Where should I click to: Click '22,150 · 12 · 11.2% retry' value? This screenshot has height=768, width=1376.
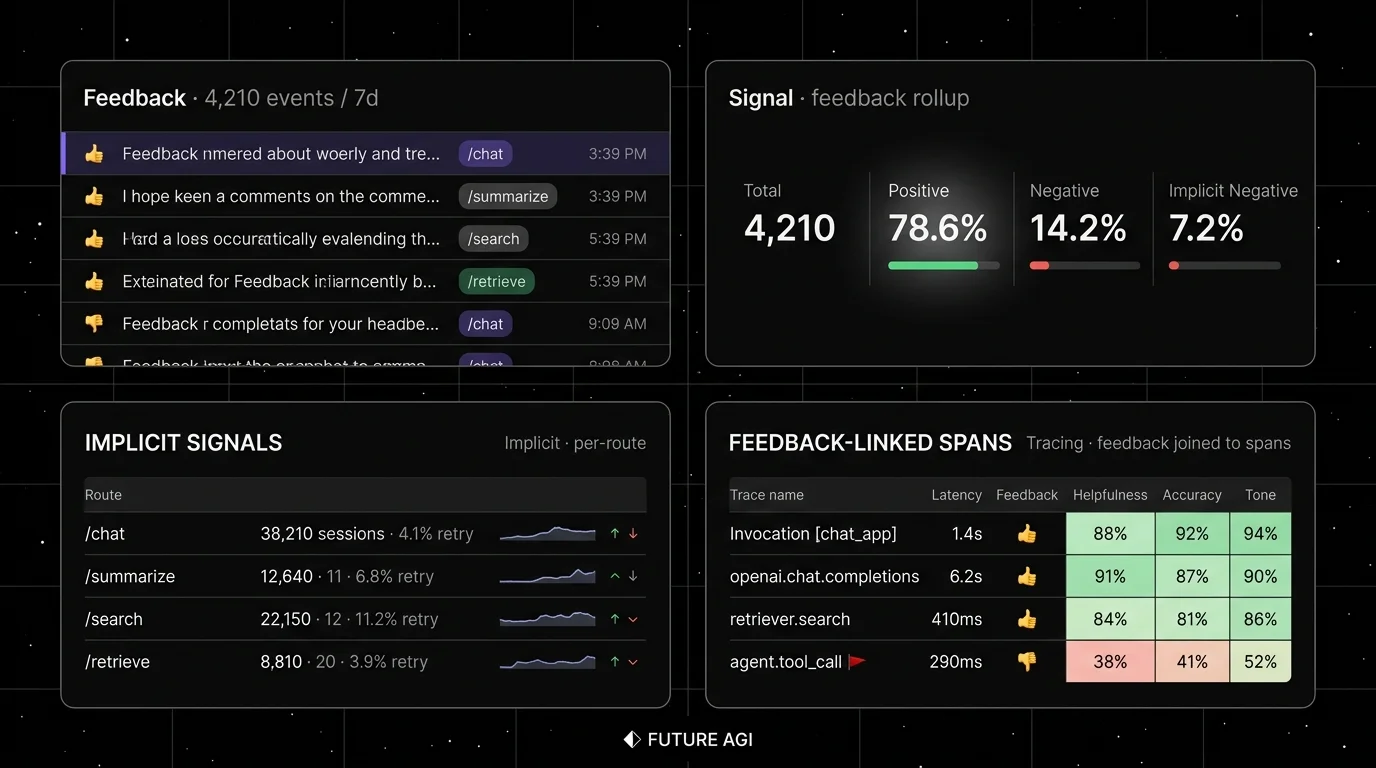pyautogui.click(x=349, y=619)
